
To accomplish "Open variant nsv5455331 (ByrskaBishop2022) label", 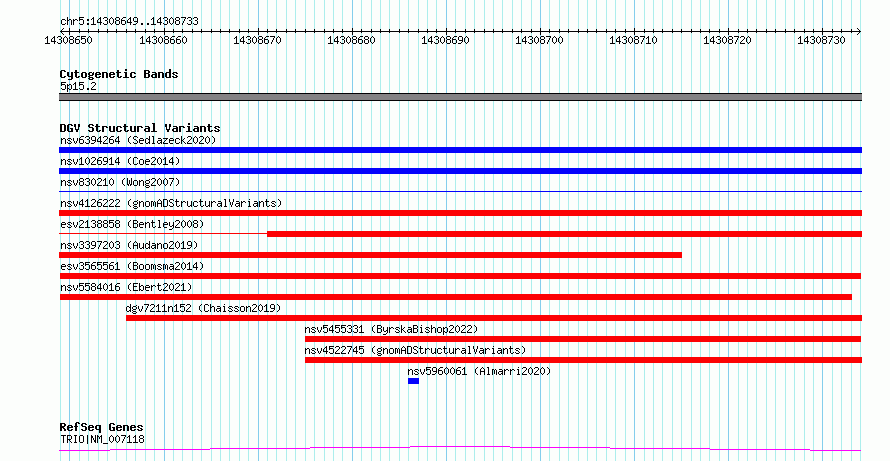I will [391, 329].
